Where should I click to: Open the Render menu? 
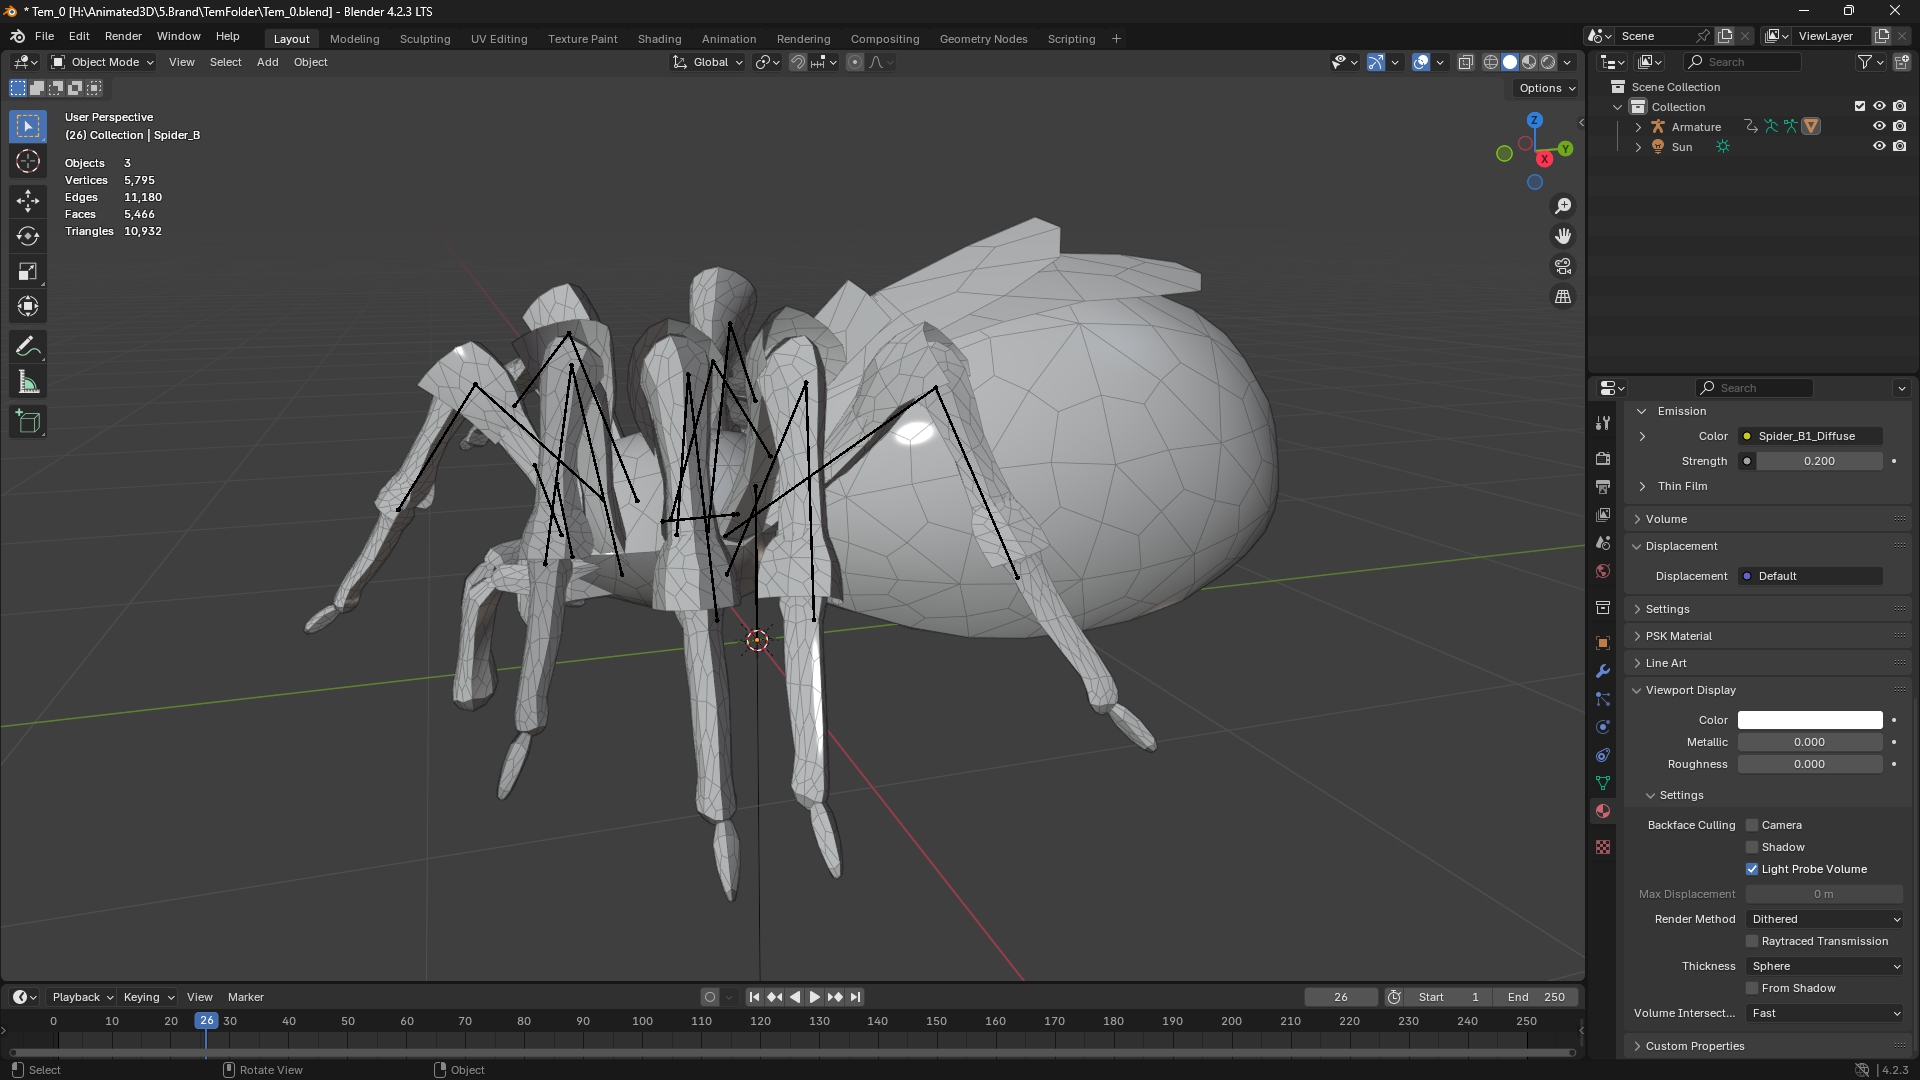(123, 36)
